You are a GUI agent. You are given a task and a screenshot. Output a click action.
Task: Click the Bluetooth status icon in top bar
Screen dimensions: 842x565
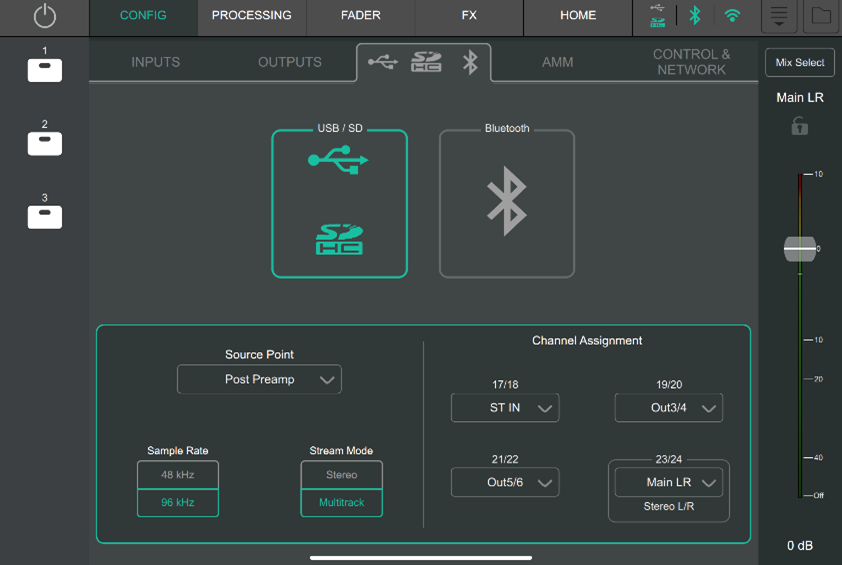click(x=695, y=16)
